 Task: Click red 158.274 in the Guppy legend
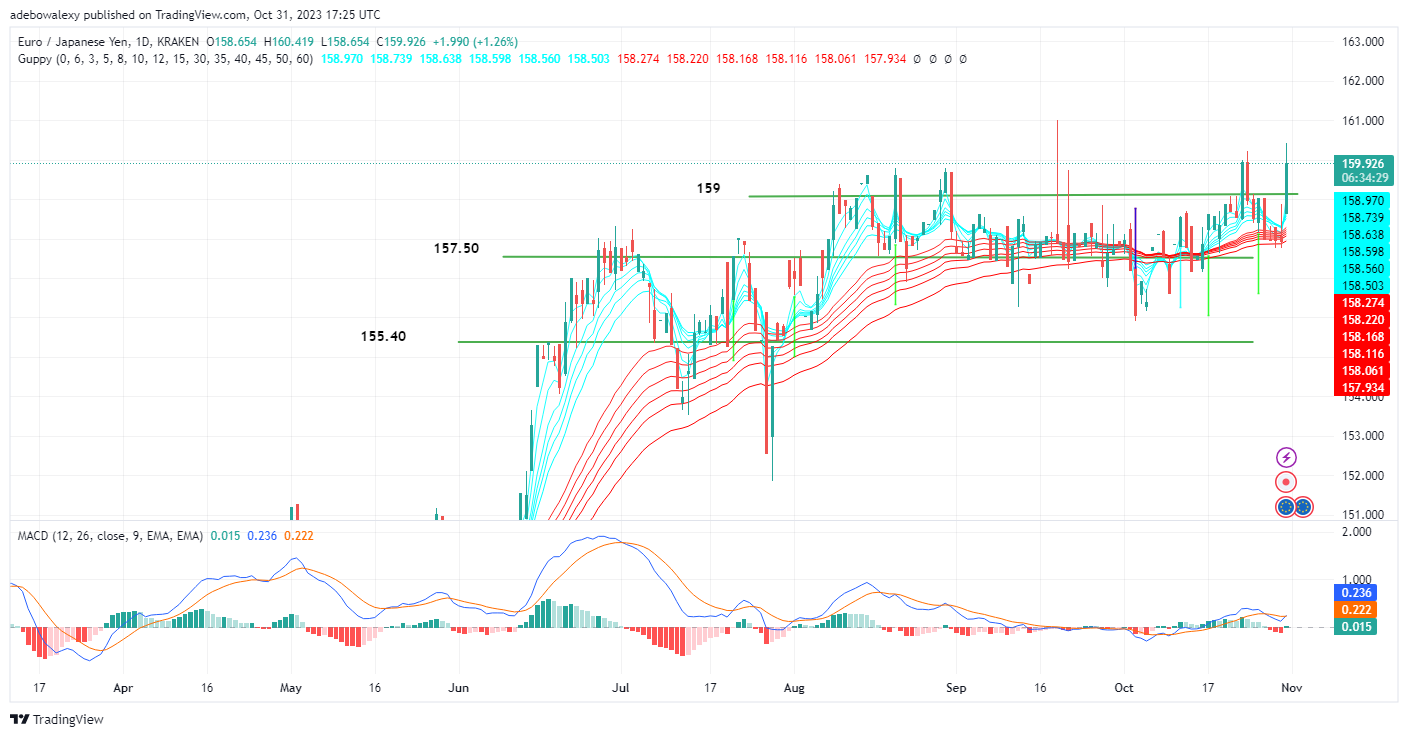(638, 59)
